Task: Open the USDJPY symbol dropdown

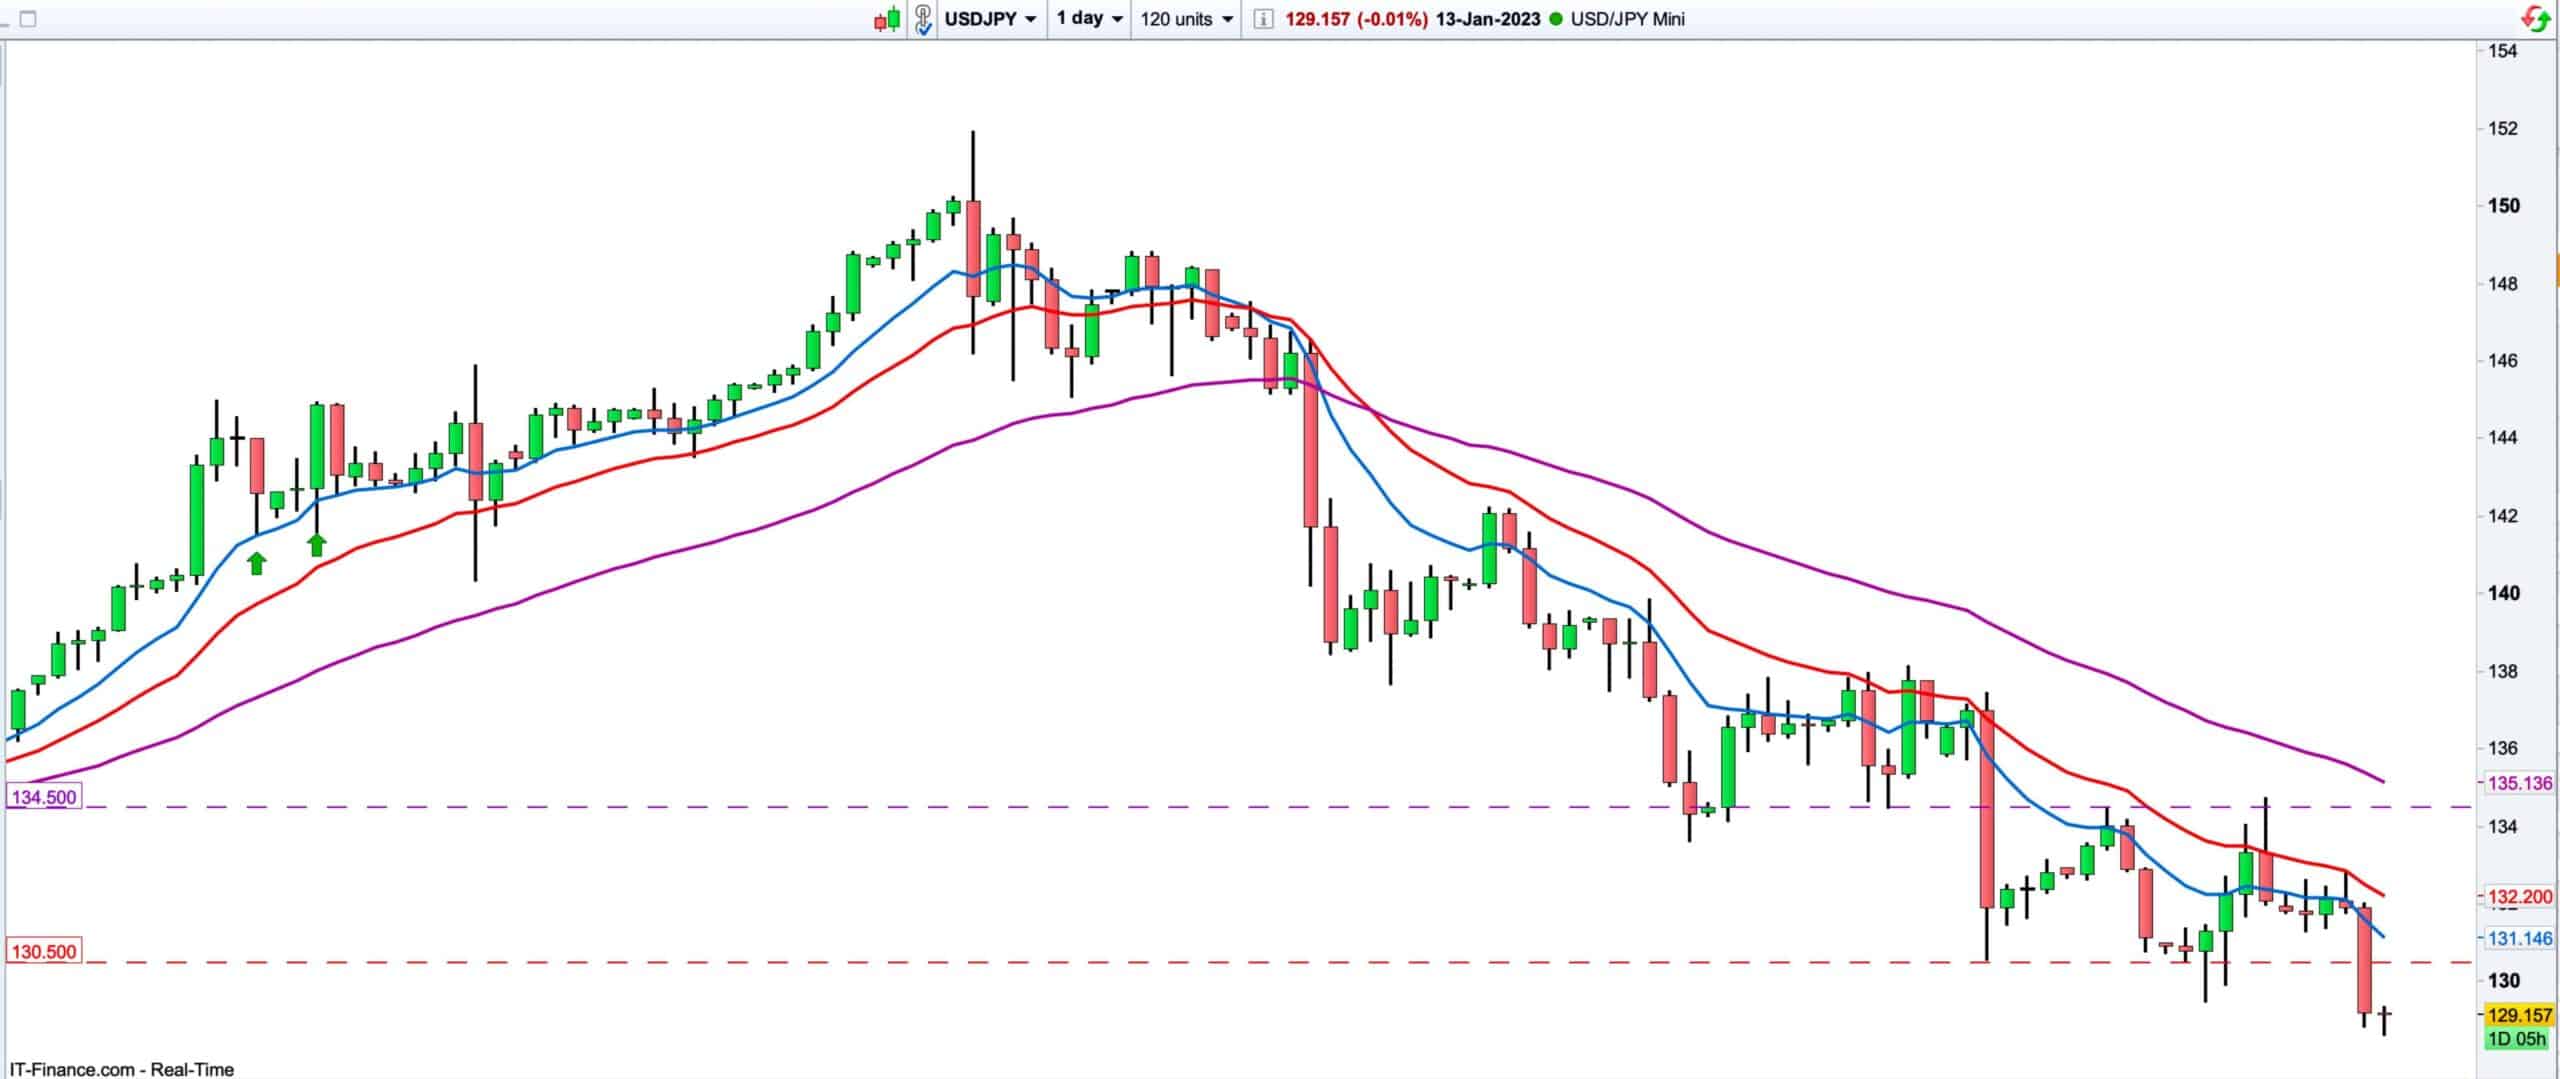Action: (x=990, y=19)
